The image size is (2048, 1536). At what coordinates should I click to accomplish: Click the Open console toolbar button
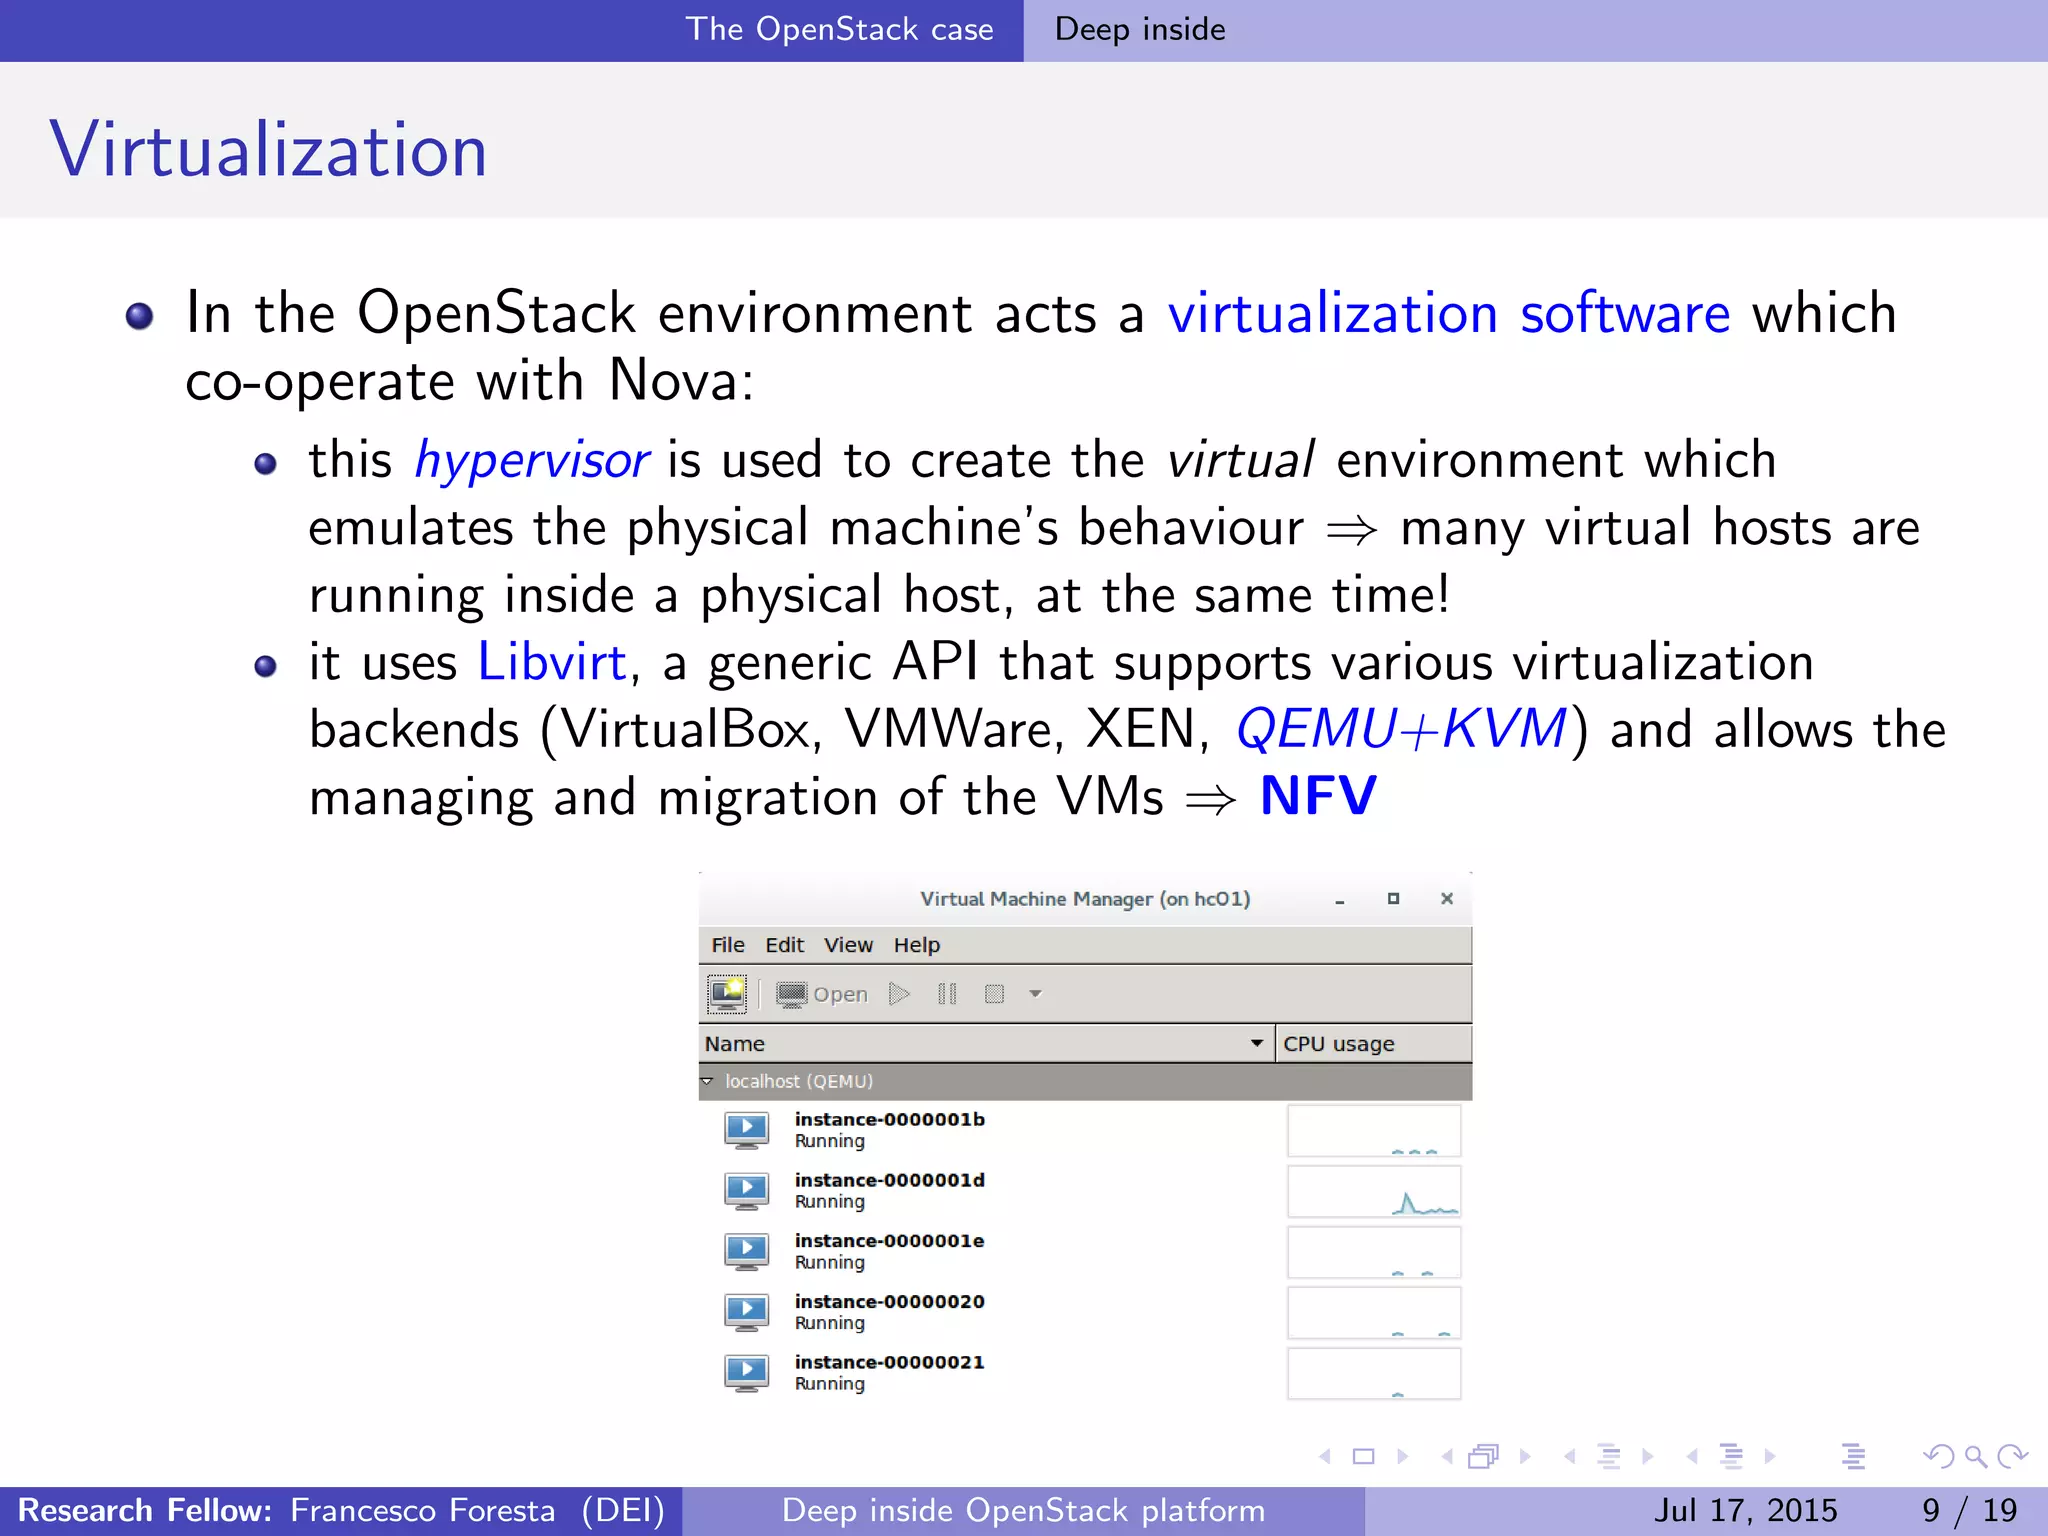[822, 994]
